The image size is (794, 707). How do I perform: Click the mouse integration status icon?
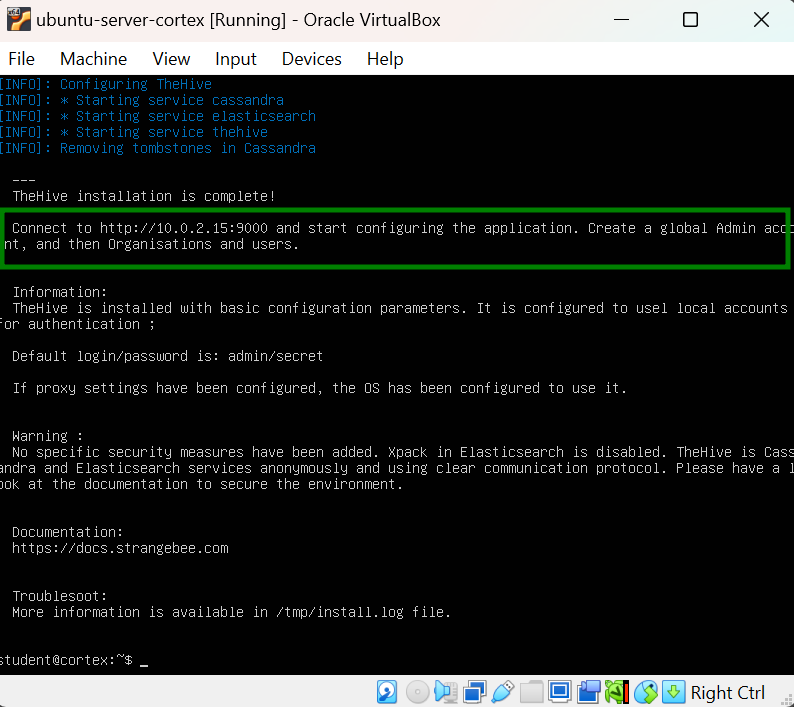pos(646,692)
